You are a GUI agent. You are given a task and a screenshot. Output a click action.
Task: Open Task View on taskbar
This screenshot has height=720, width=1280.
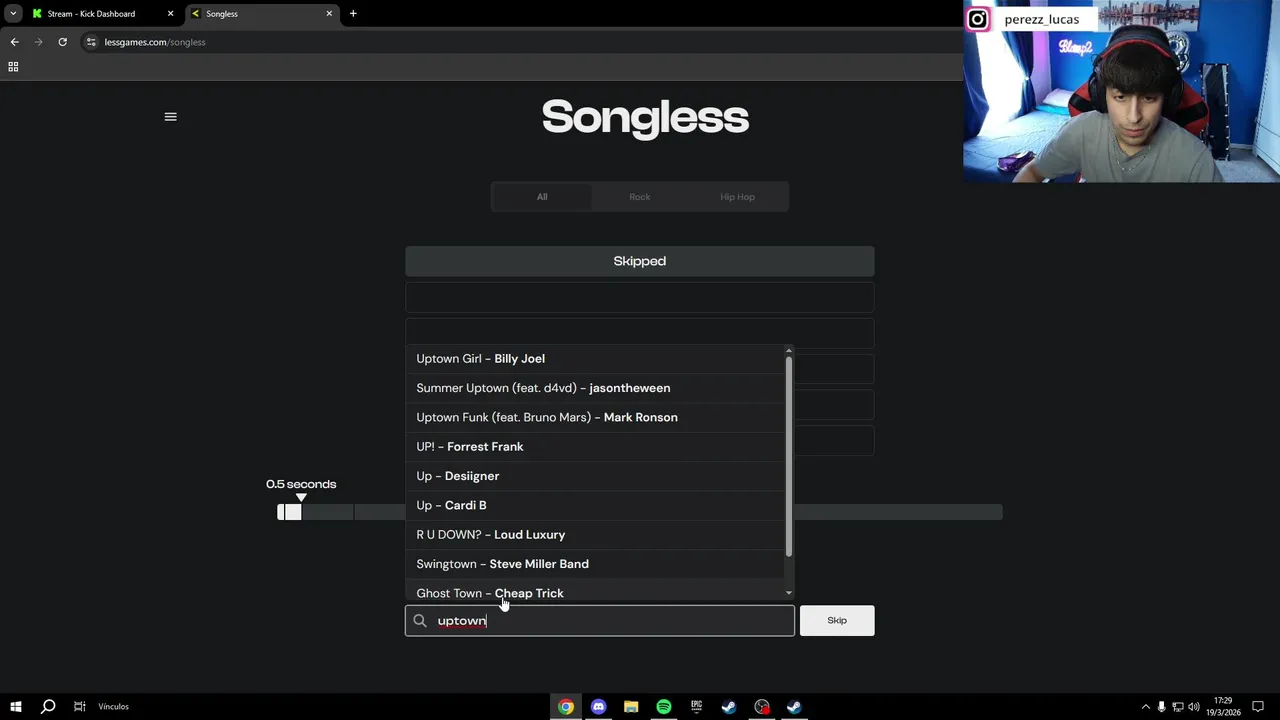point(79,707)
